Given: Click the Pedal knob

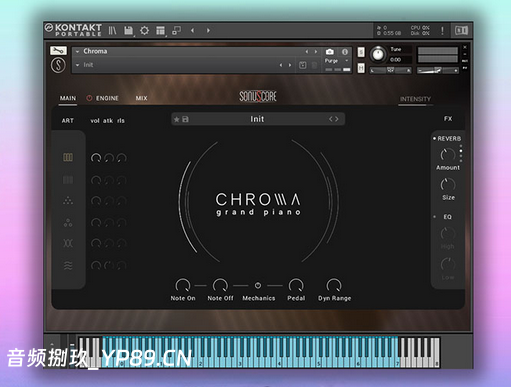Looking at the screenshot, I should [x=296, y=286].
